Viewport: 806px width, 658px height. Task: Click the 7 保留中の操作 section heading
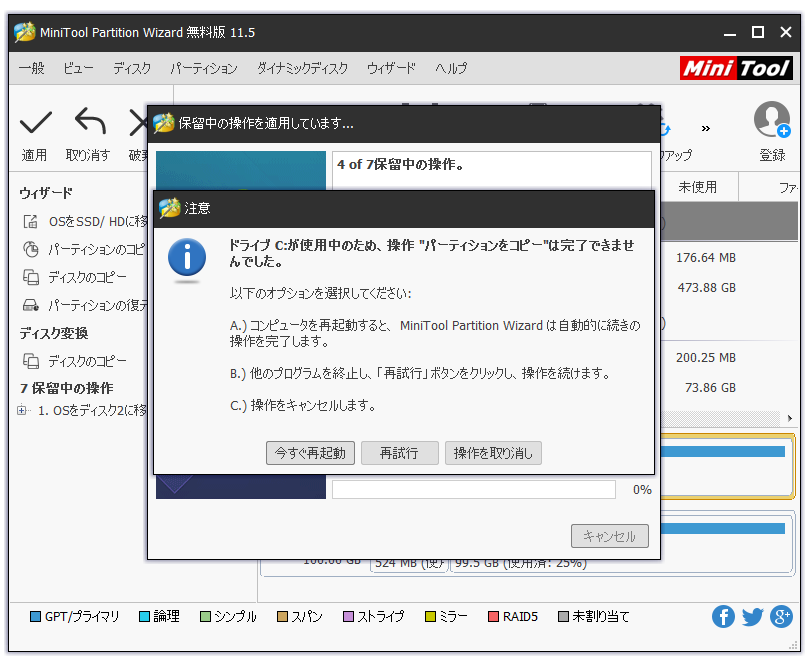point(67,388)
